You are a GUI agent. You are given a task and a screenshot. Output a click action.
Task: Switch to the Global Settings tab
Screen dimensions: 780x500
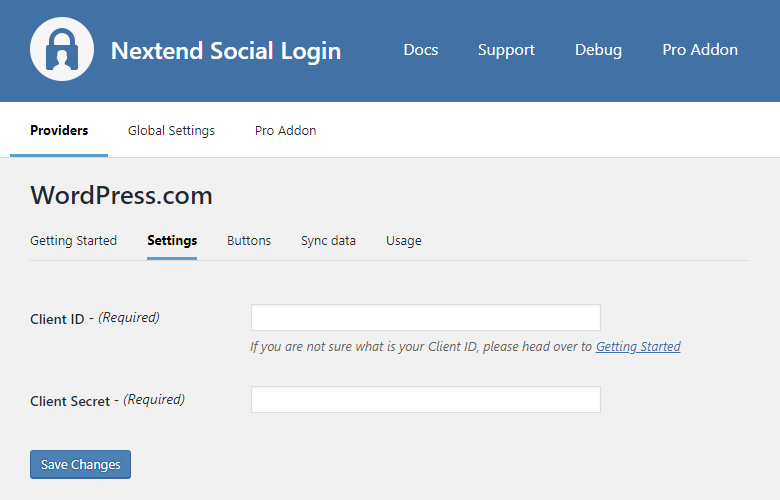coord(171,131)
